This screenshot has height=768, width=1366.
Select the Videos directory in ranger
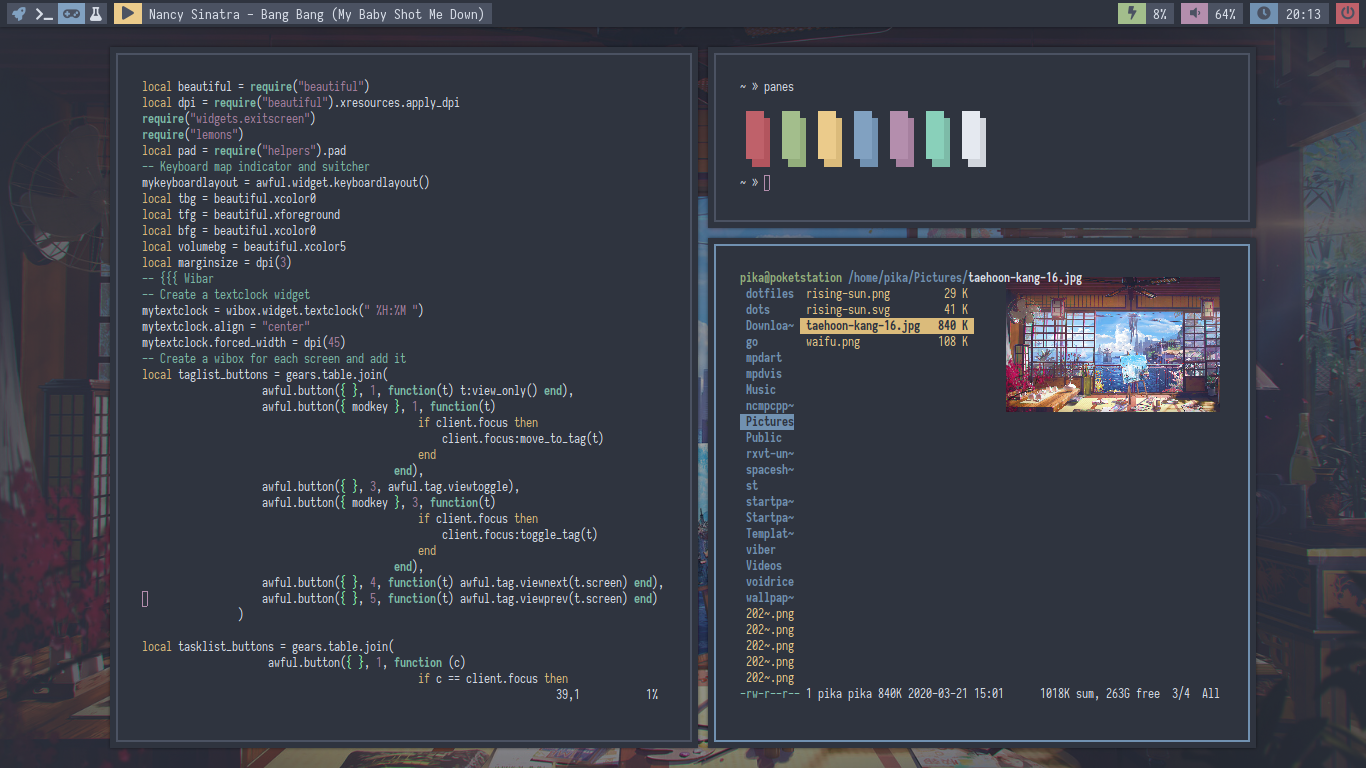tap(763, 566)
